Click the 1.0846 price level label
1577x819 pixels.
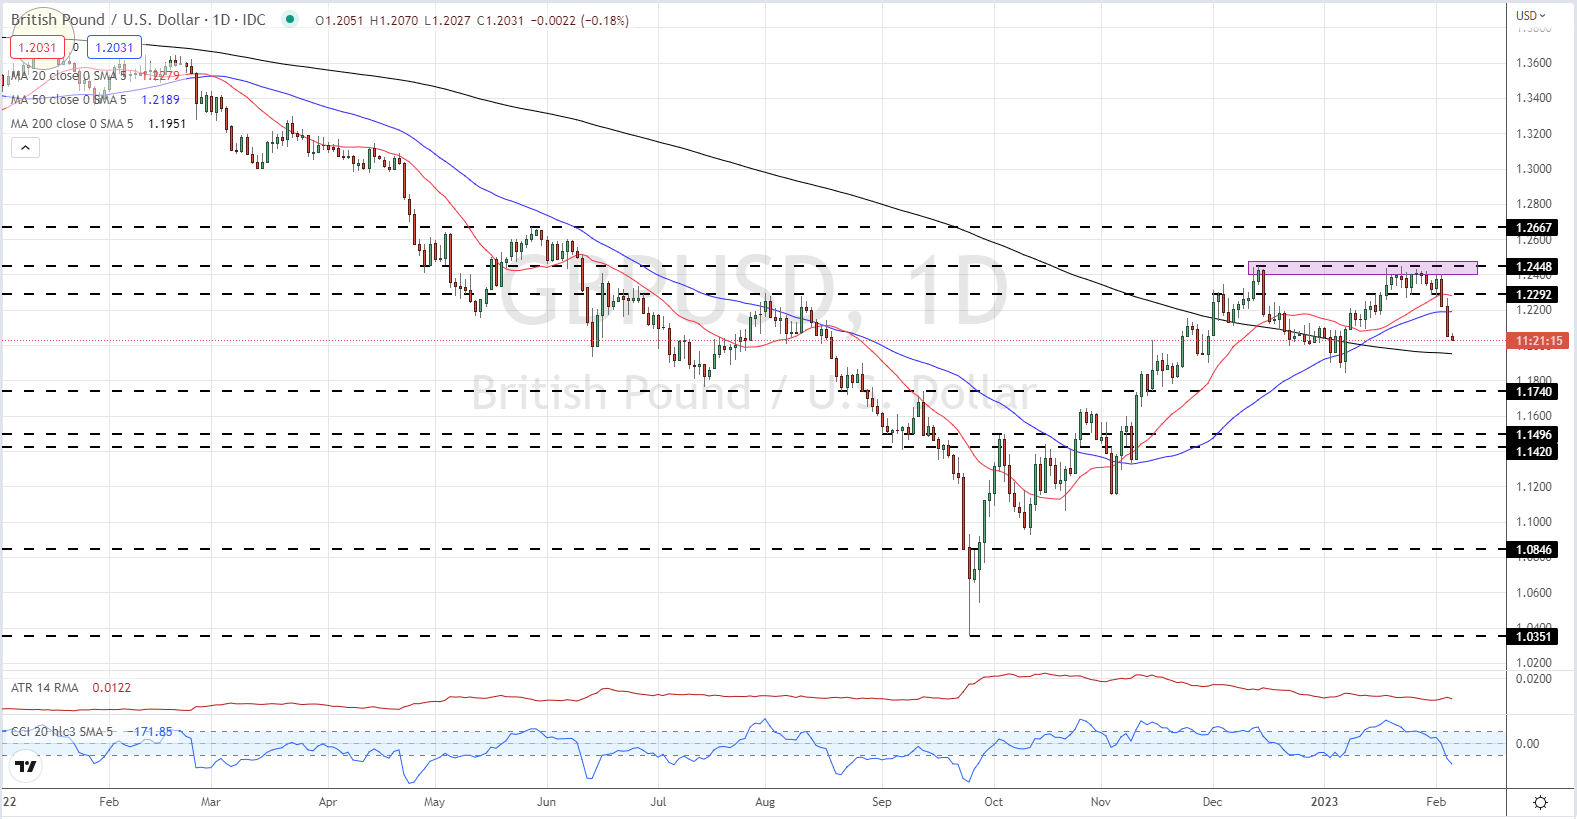(1534, 550)
